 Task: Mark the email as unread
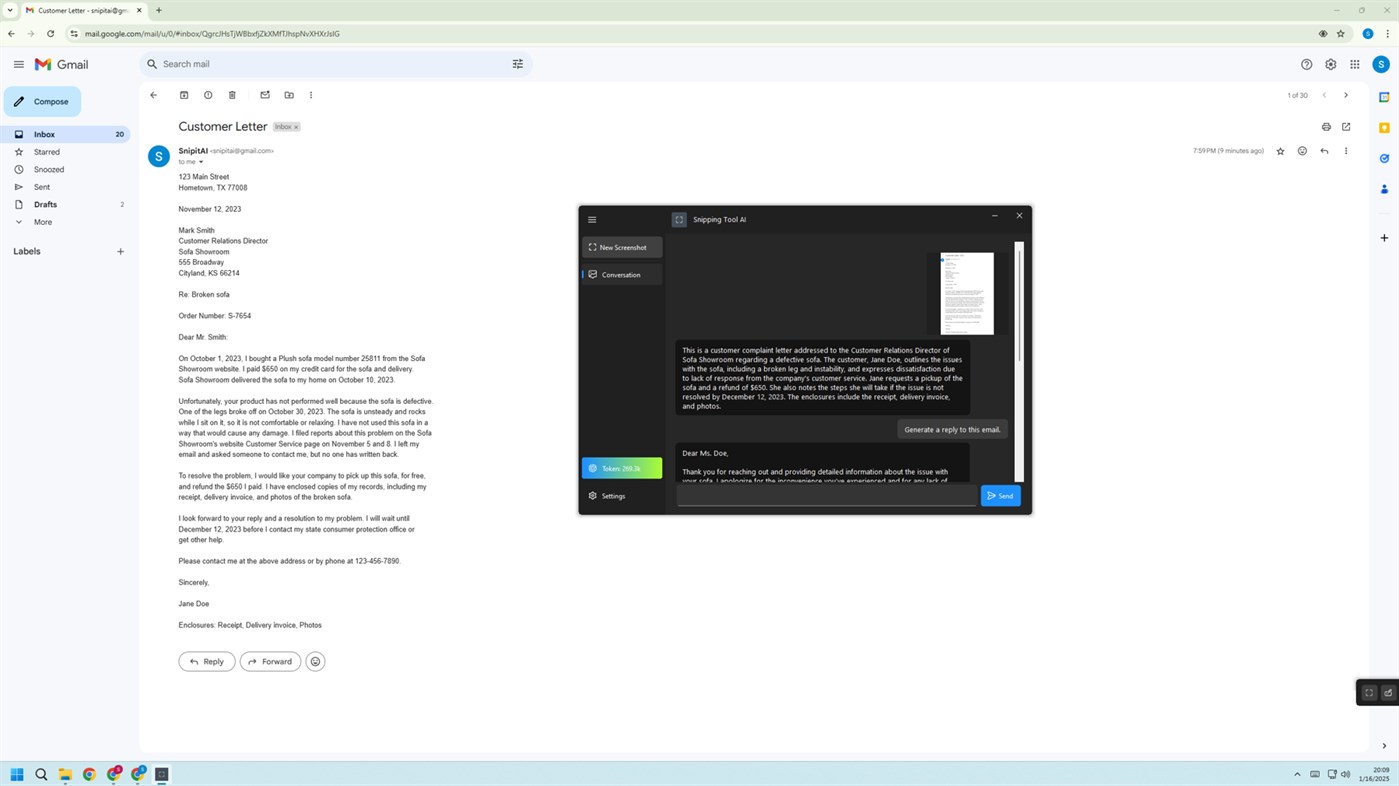pyautogui.click(x=264, y=95)
